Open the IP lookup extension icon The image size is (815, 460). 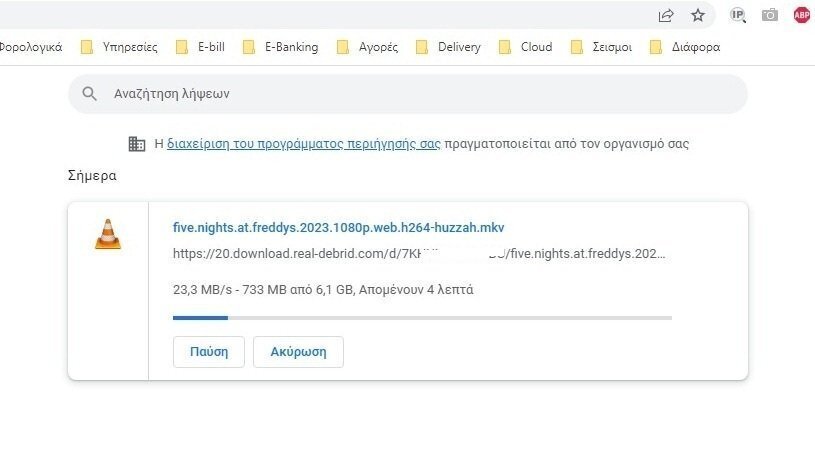point(738,16)
